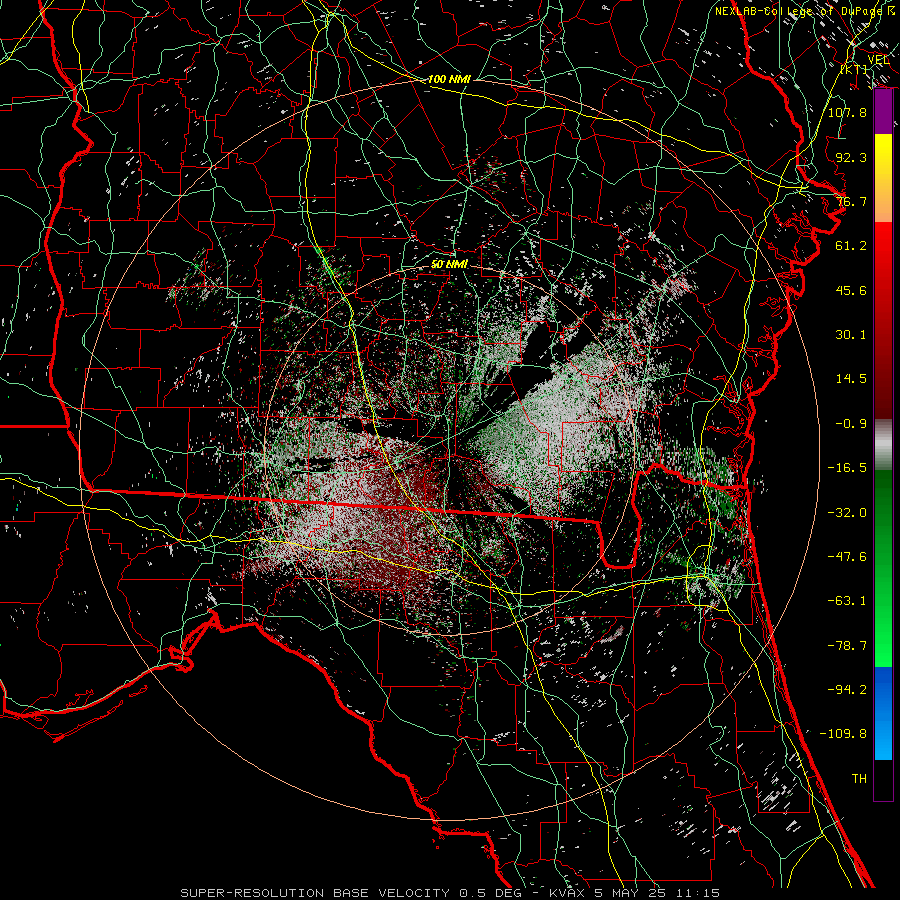Image resolution: width=900 pixels, height=900 pixels.
Task: Click the -47.6 velocity scale value
Action: [847, 557]
